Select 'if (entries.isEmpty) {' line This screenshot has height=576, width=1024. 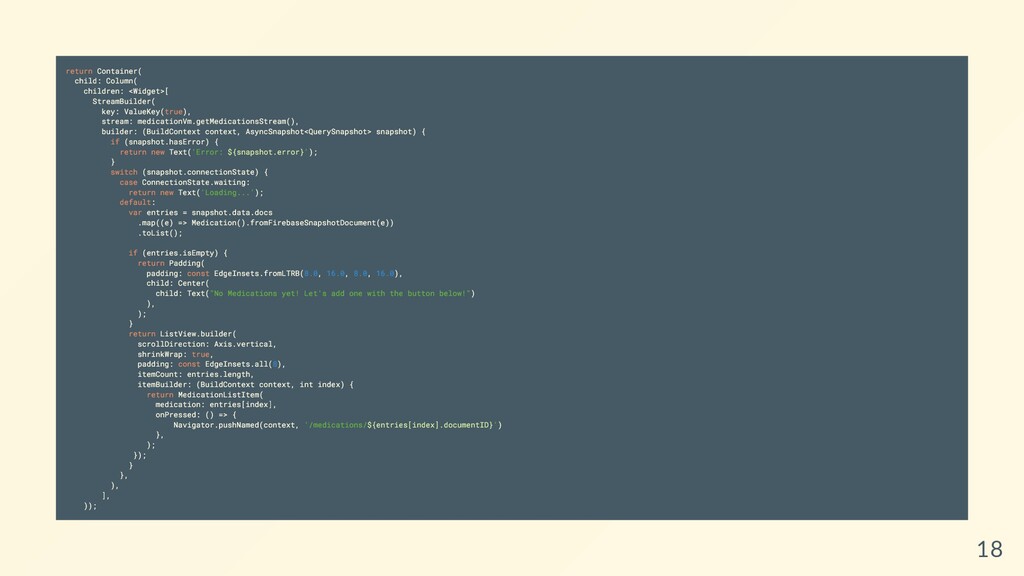click(178, 253)
